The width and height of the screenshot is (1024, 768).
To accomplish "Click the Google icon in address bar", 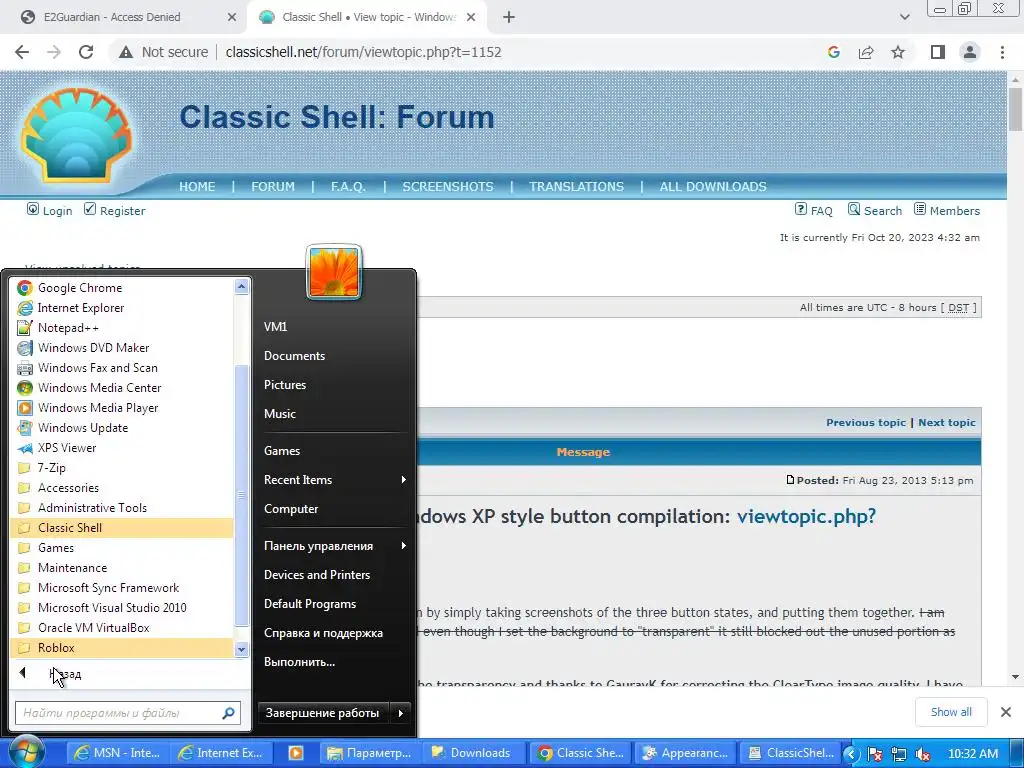I will (834, 52).
